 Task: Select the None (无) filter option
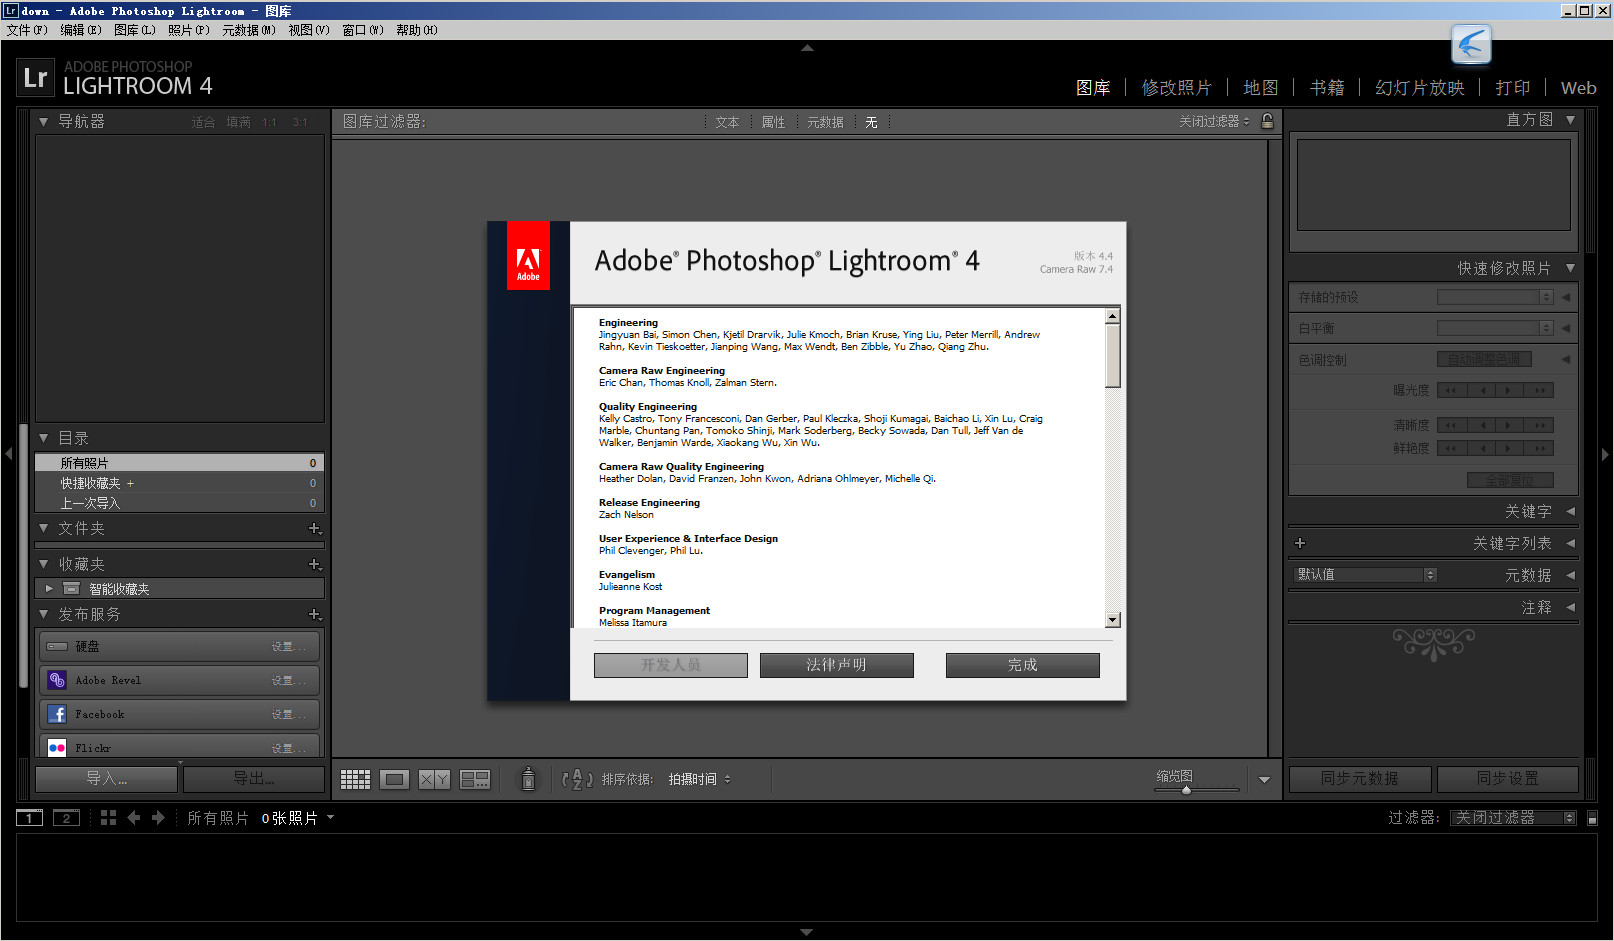click(x=871, y=122)
